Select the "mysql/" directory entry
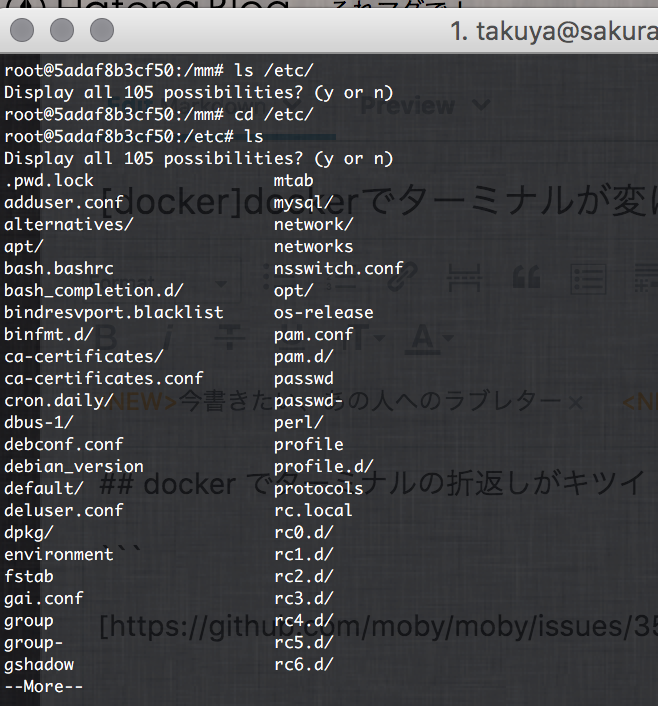Viewport: 658px width, 706px height. coord(304,203)
